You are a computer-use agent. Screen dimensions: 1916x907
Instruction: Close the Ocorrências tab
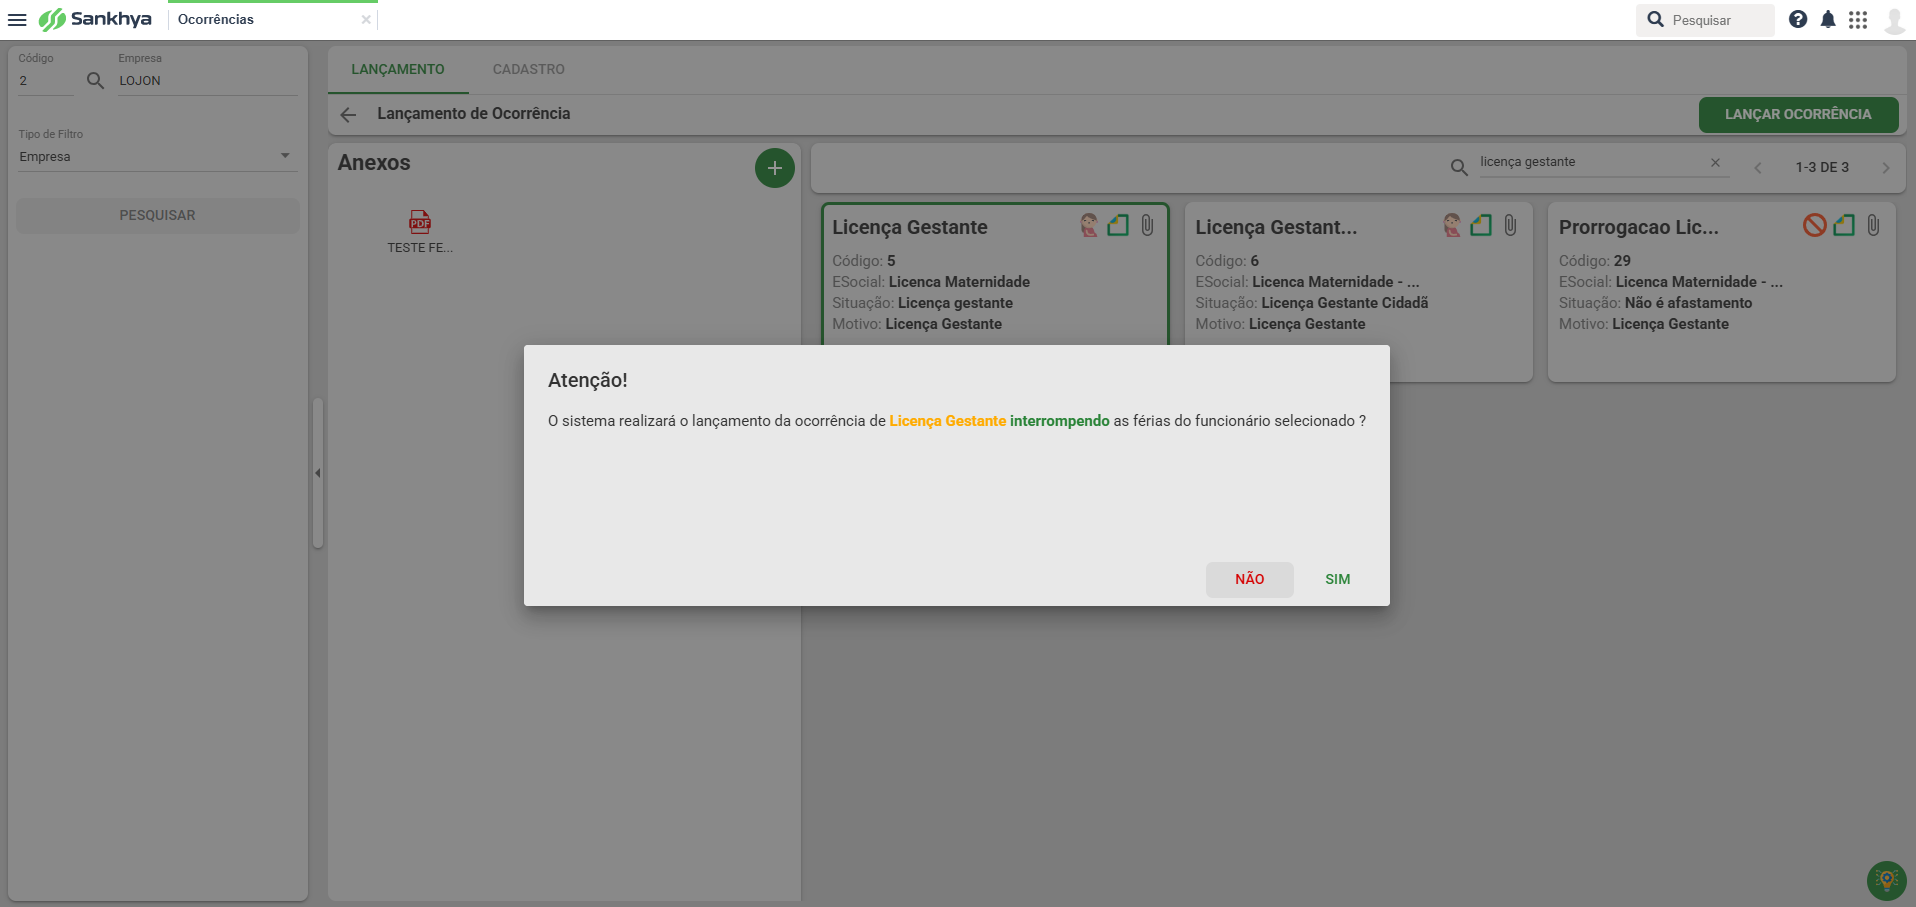366,19
